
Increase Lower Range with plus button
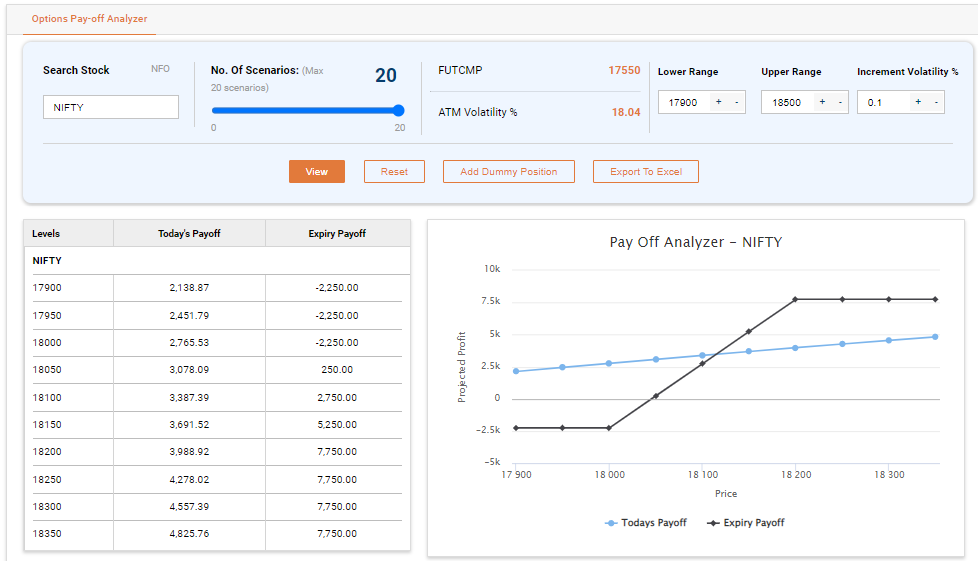point(718,102)
